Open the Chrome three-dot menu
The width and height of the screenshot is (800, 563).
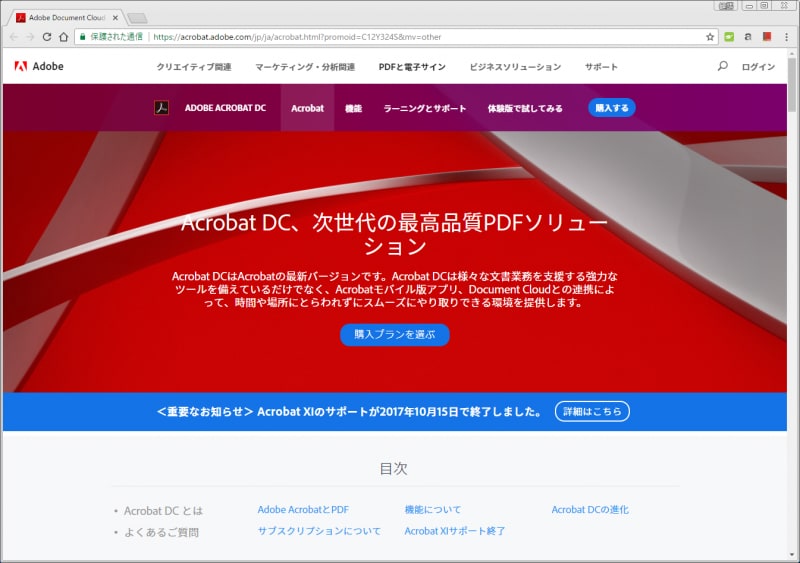(786, 37)
